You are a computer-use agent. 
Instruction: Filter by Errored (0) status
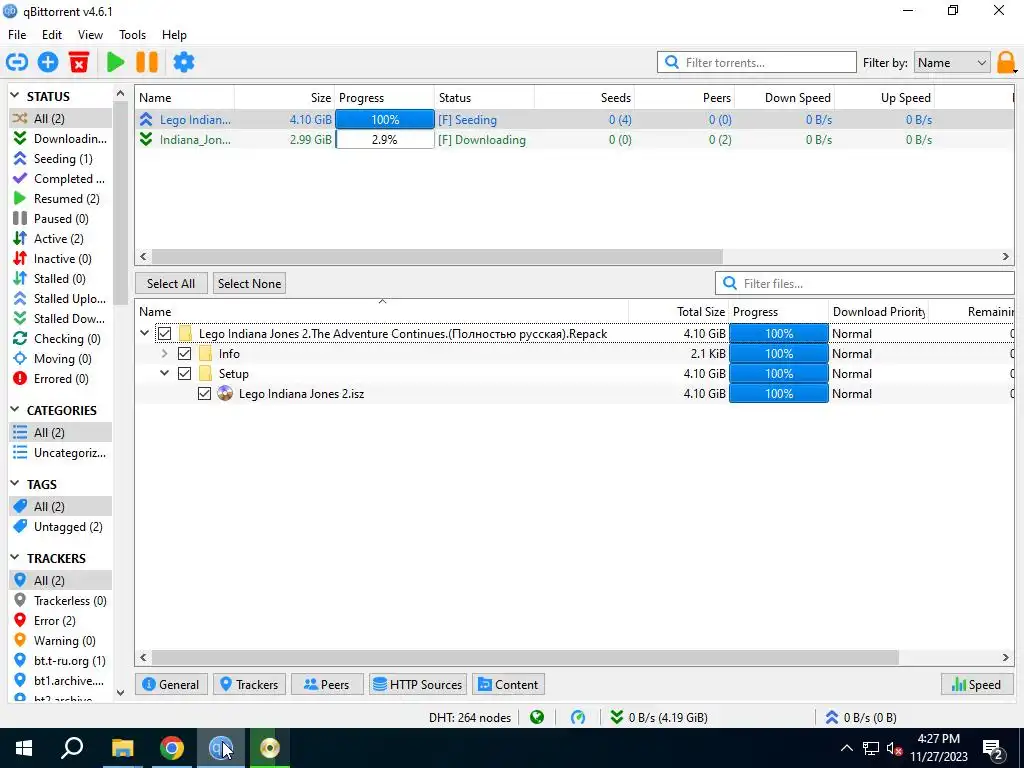[60, 379]
